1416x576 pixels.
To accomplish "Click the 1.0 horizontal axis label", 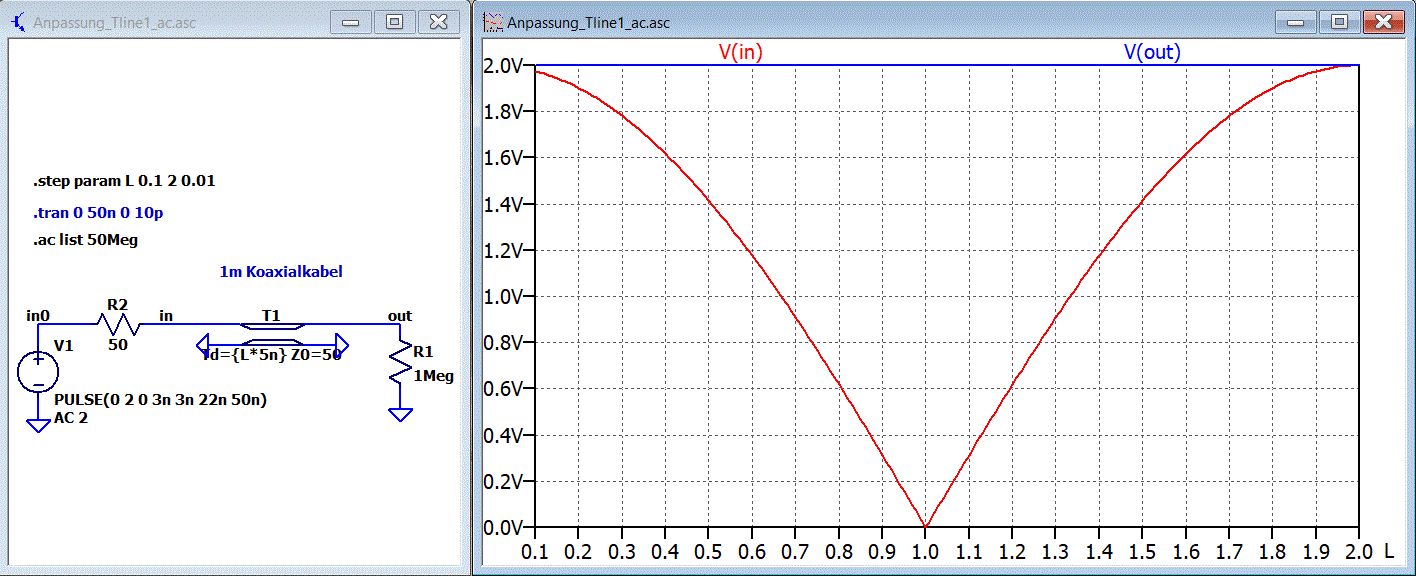I will pyautogui.click(x=925, y=551).
